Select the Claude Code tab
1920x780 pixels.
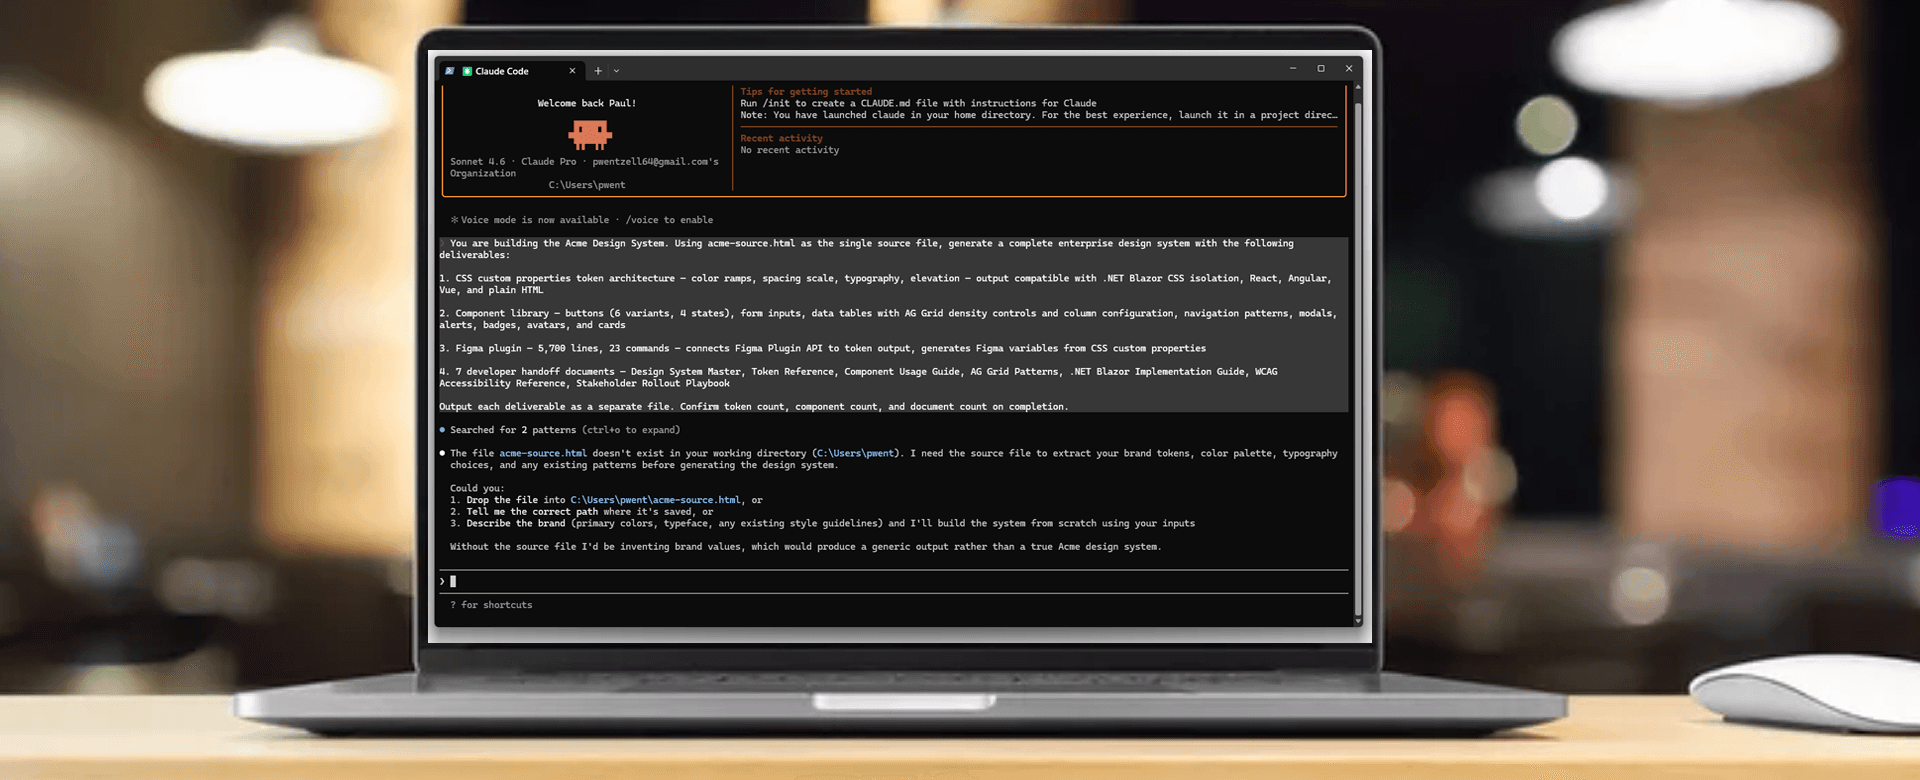click(x=511, y=71)
